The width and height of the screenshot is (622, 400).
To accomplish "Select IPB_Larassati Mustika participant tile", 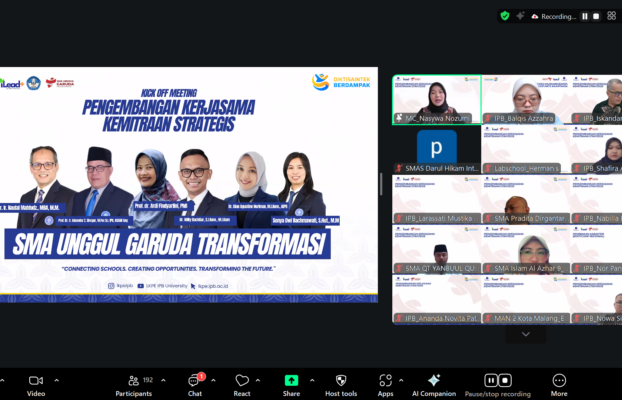I will coord(437,200).
